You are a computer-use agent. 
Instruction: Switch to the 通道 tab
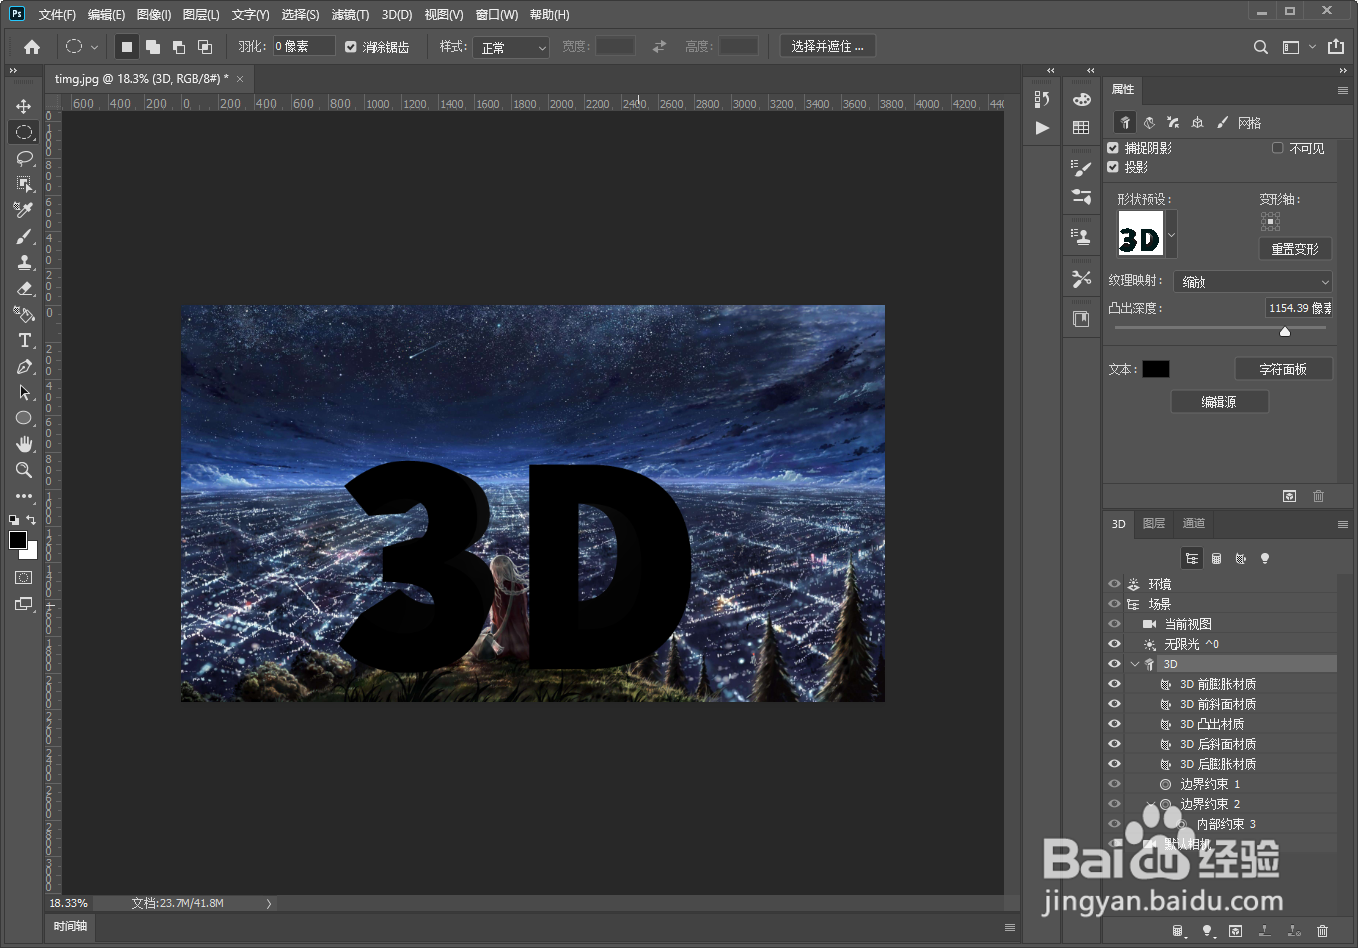click(1194, 524)
